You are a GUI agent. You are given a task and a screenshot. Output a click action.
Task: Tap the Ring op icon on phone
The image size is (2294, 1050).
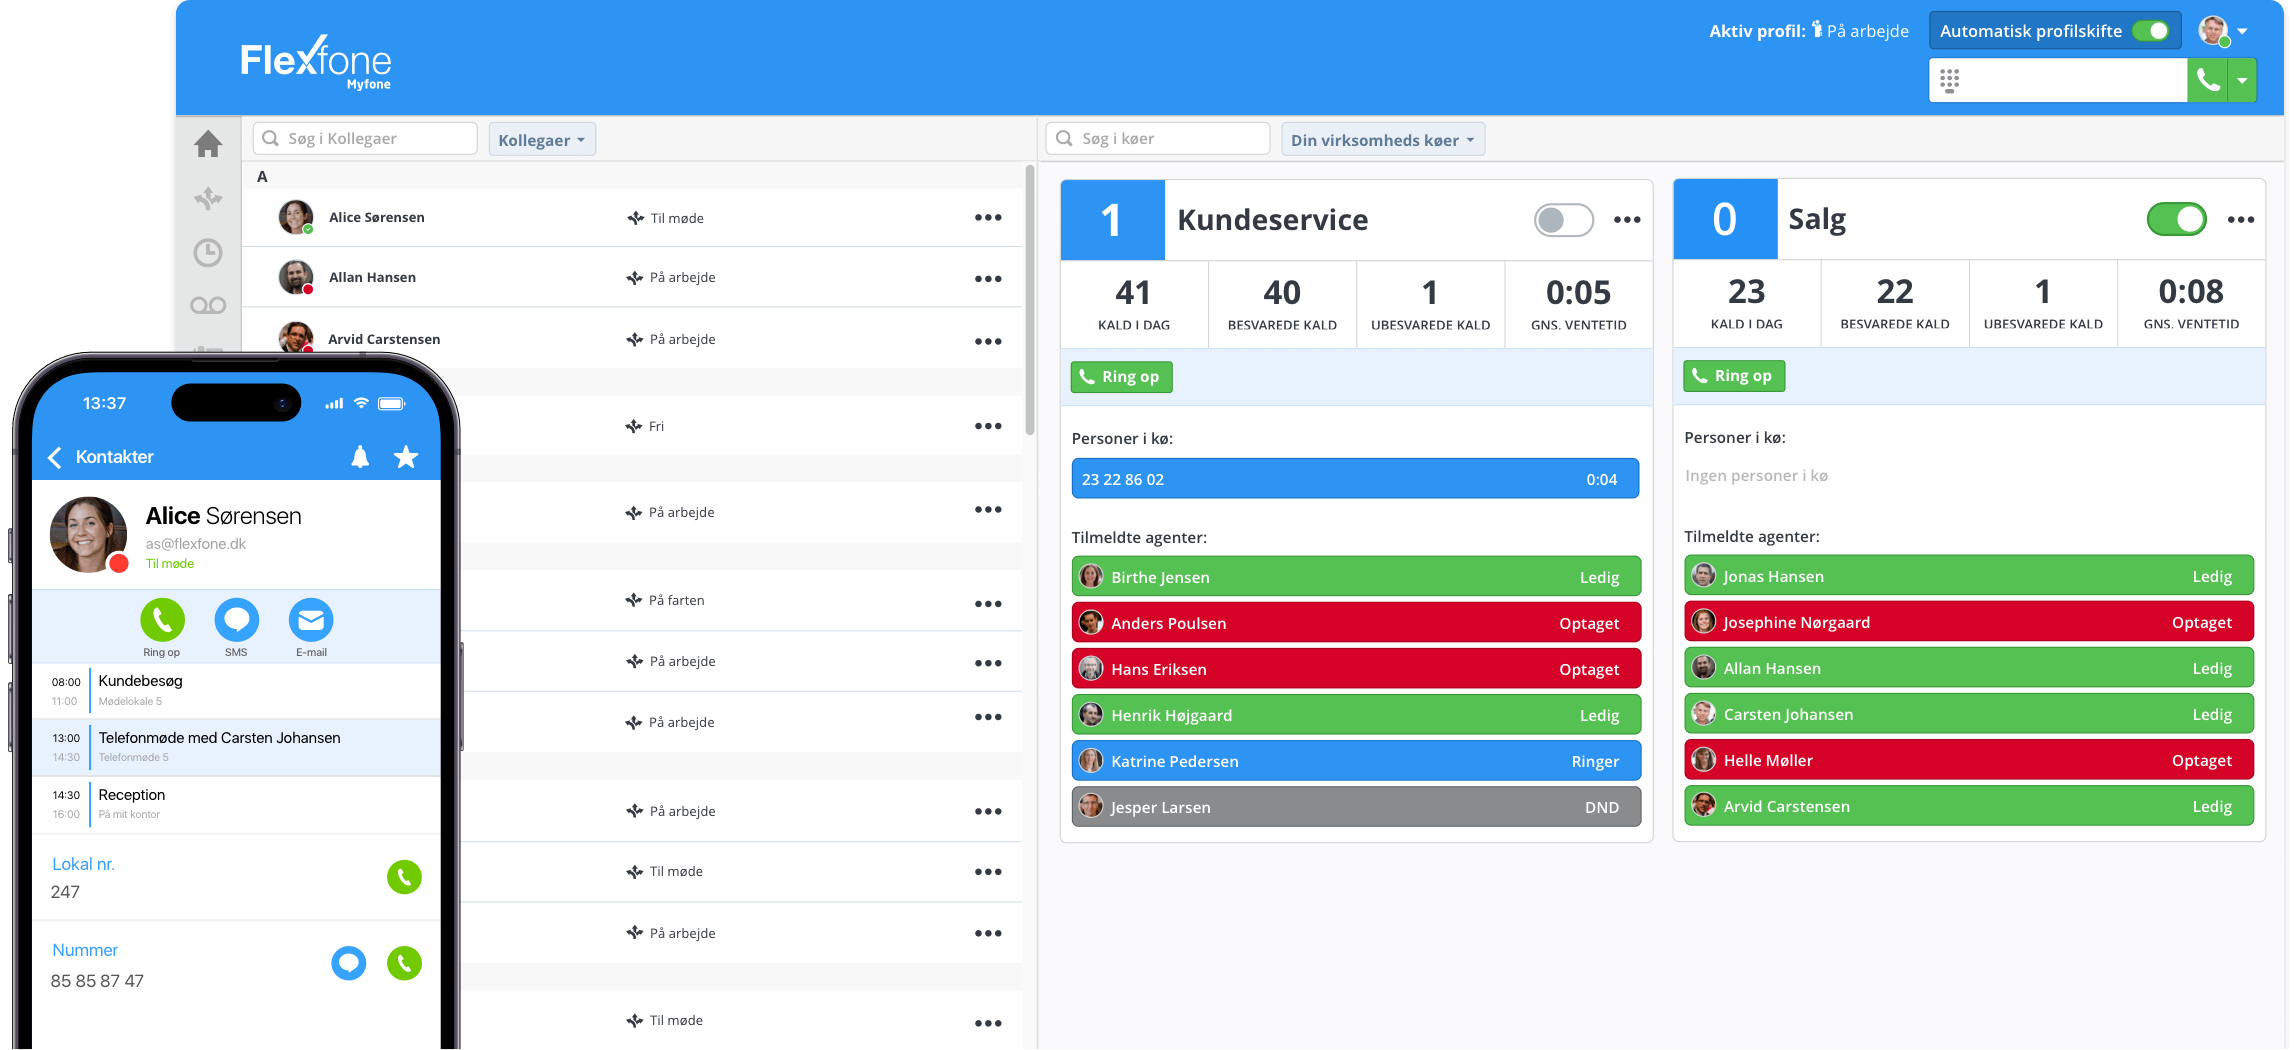tap(162, 620)
